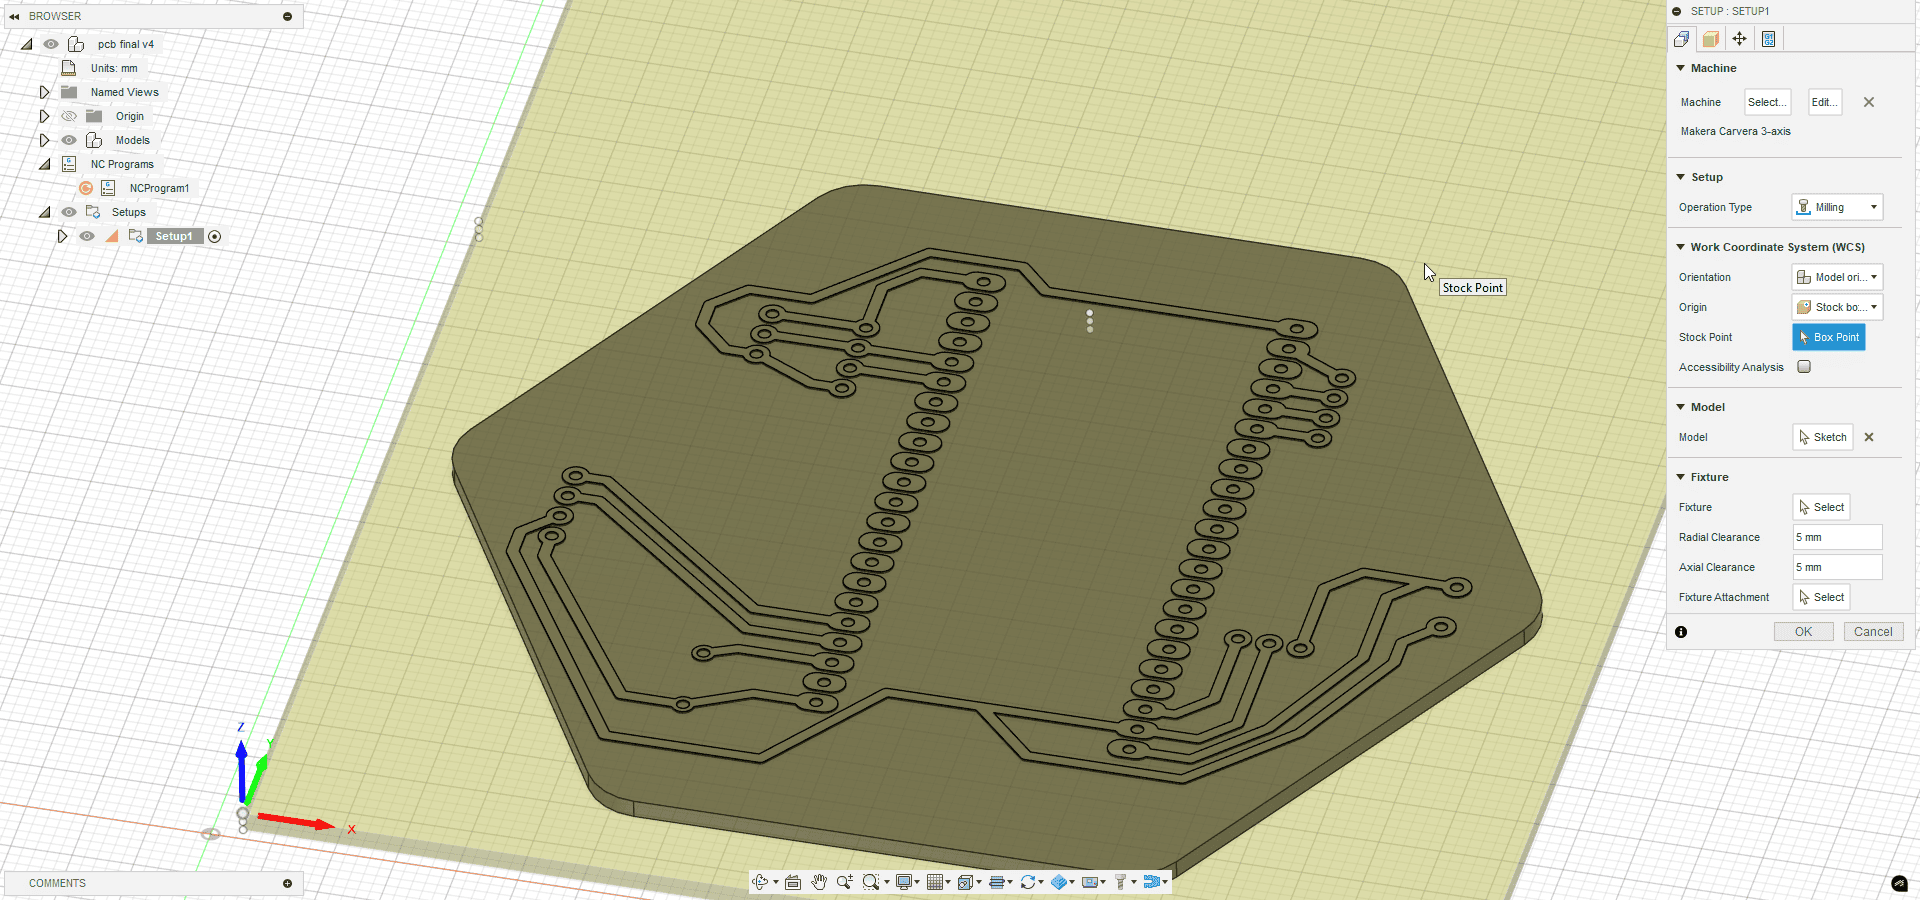Image resolution: width=1920 pixels, height=900 pixels.
Task: Activate the Look At tool
Action: 793,882
